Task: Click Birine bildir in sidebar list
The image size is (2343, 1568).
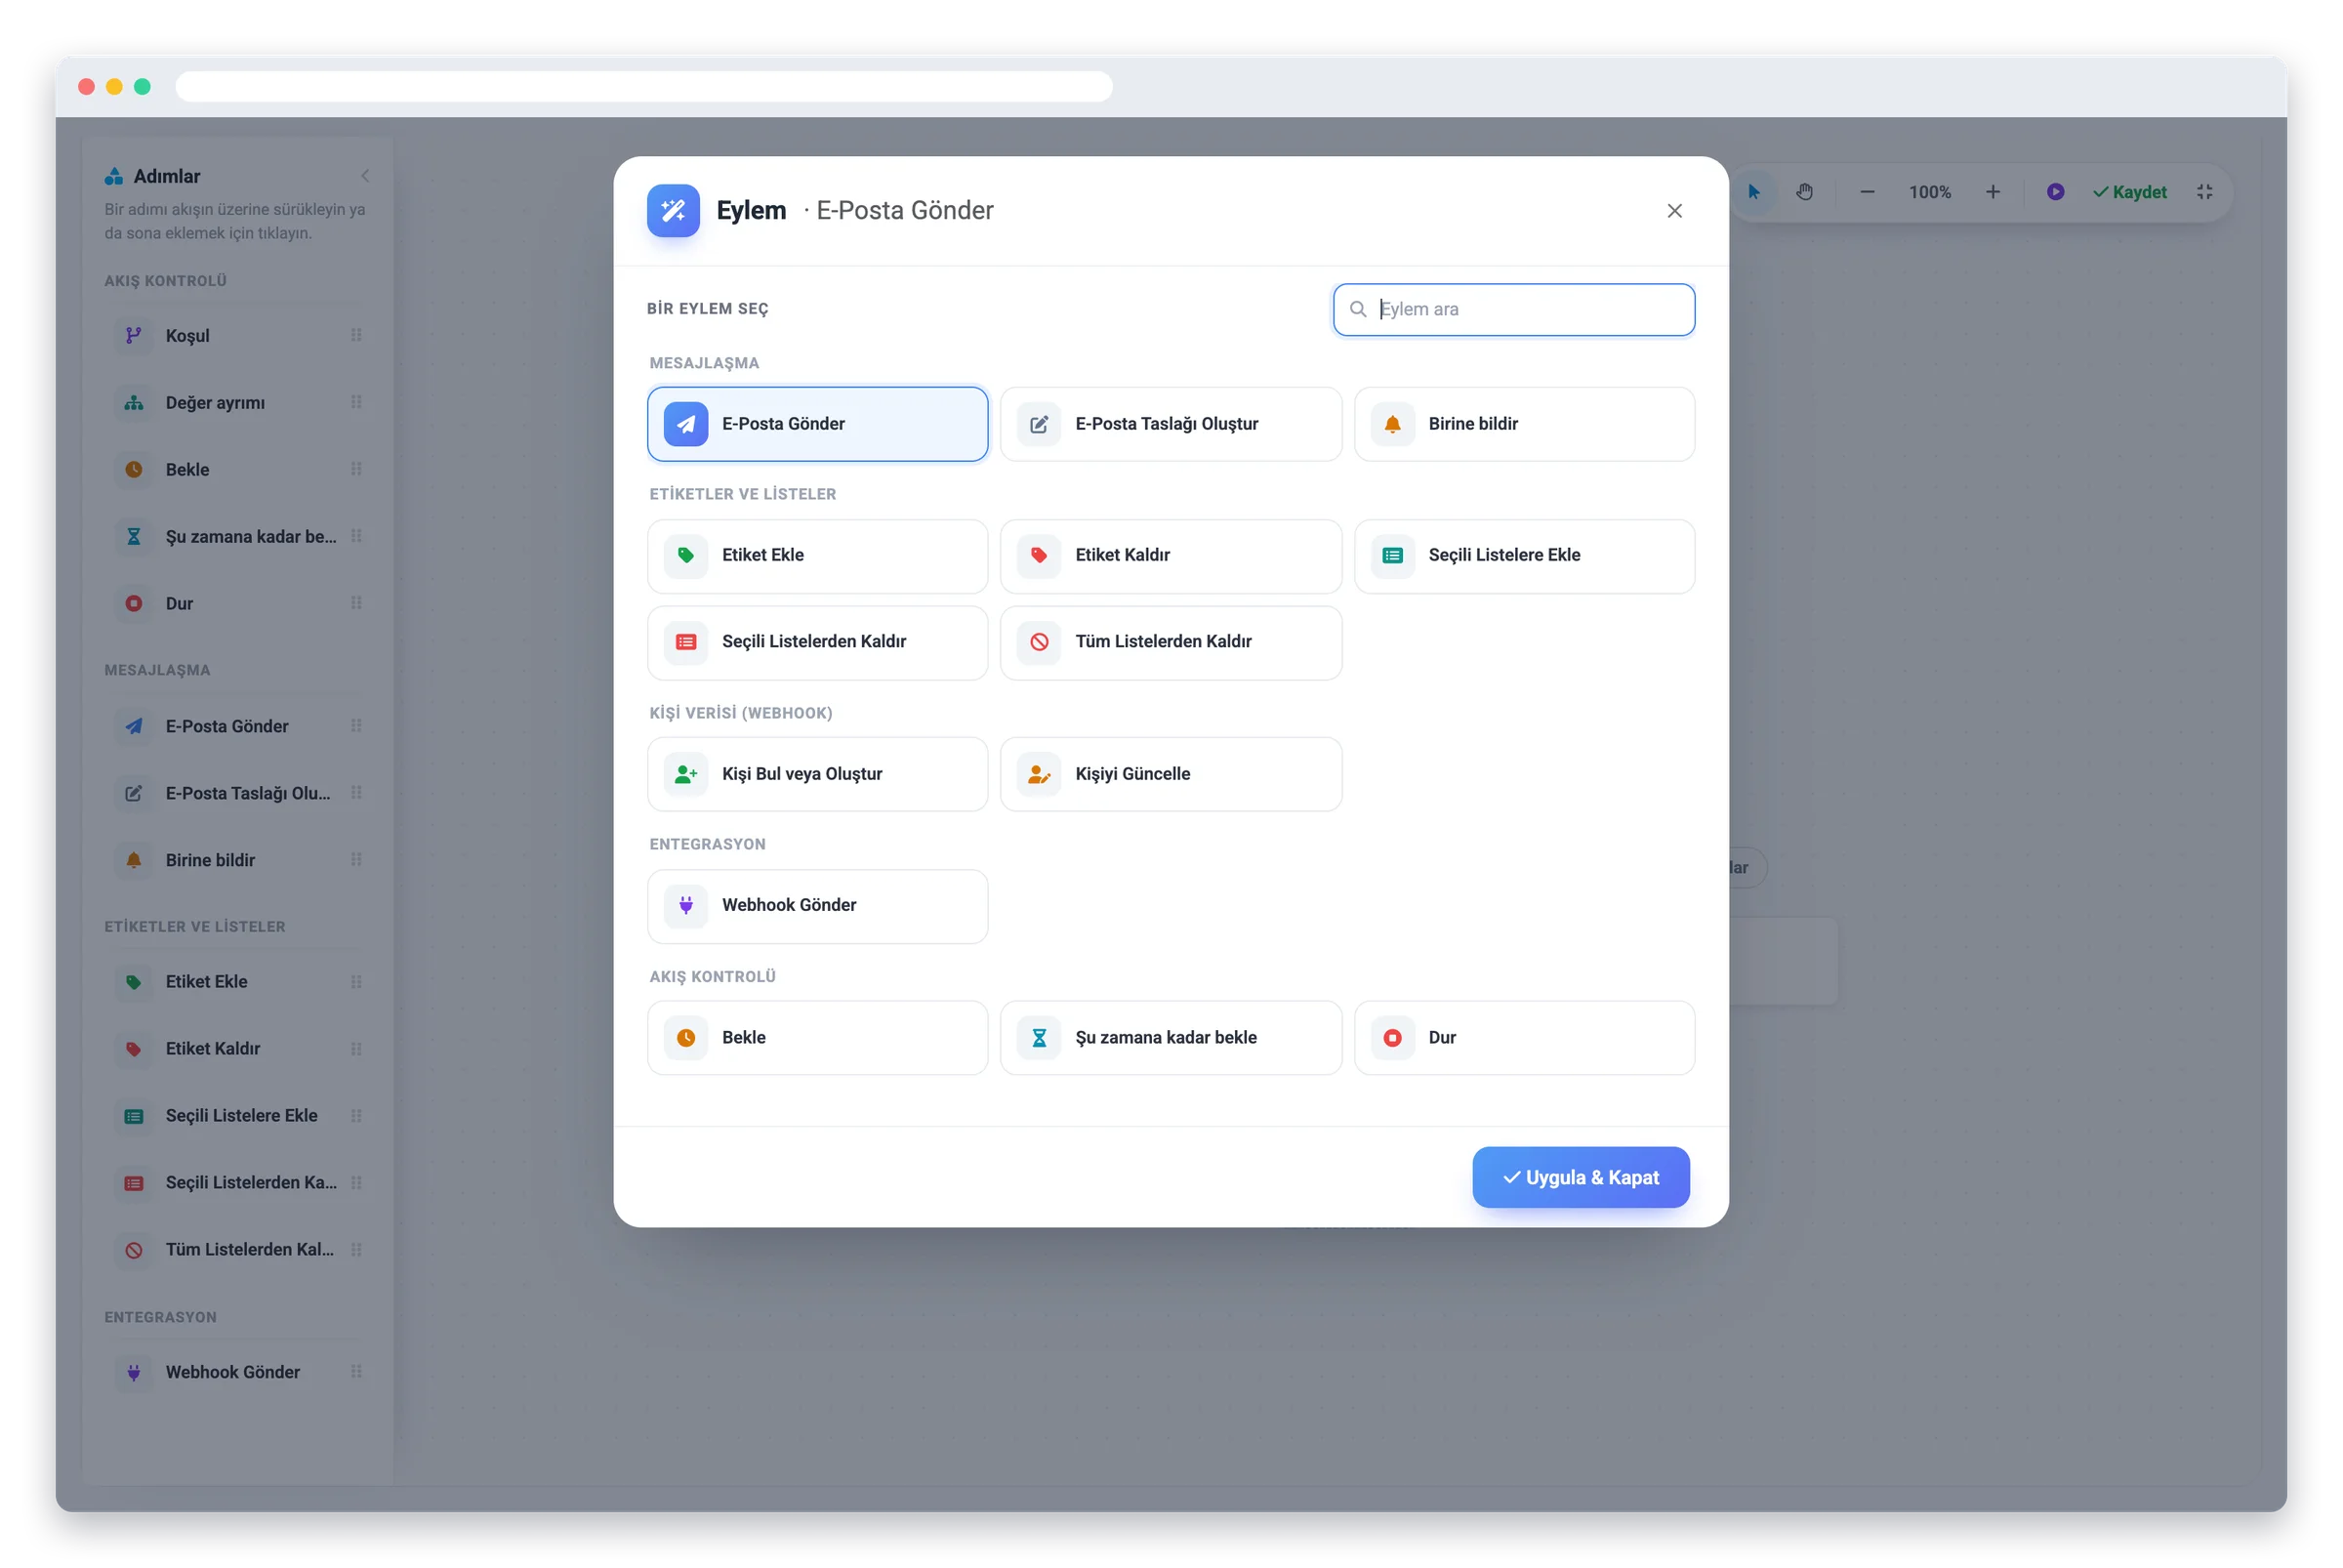Action: [238, 861]
